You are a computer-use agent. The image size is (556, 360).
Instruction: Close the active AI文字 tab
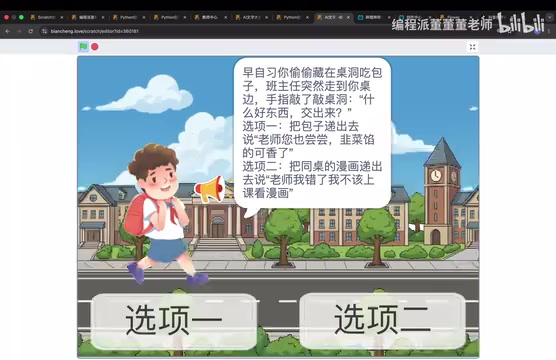point(348,17)
